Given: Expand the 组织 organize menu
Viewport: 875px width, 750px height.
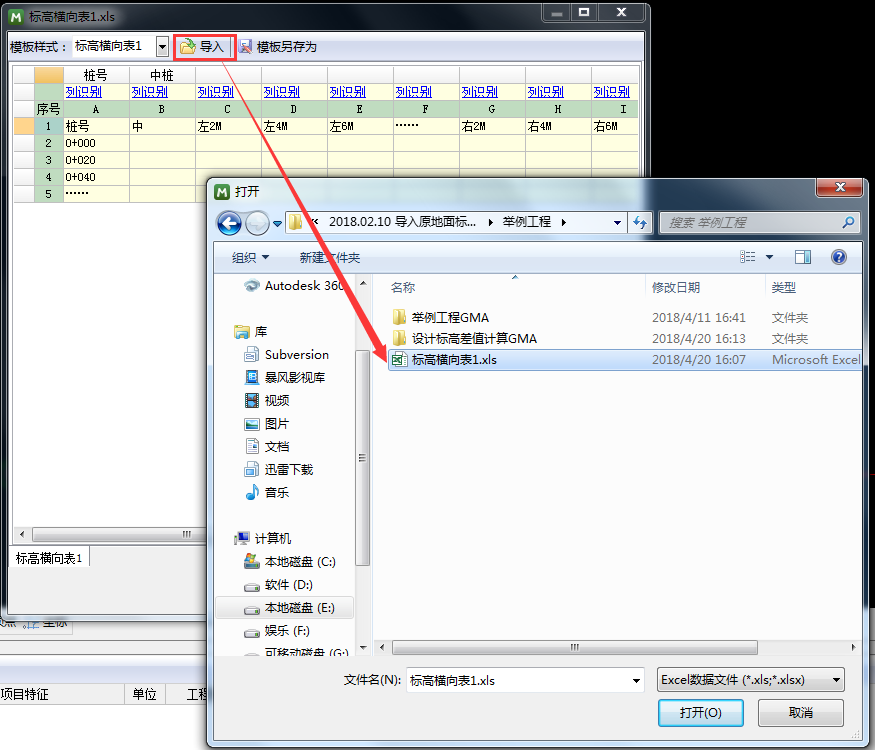Looking at the screenshot, I should [250, 257].
